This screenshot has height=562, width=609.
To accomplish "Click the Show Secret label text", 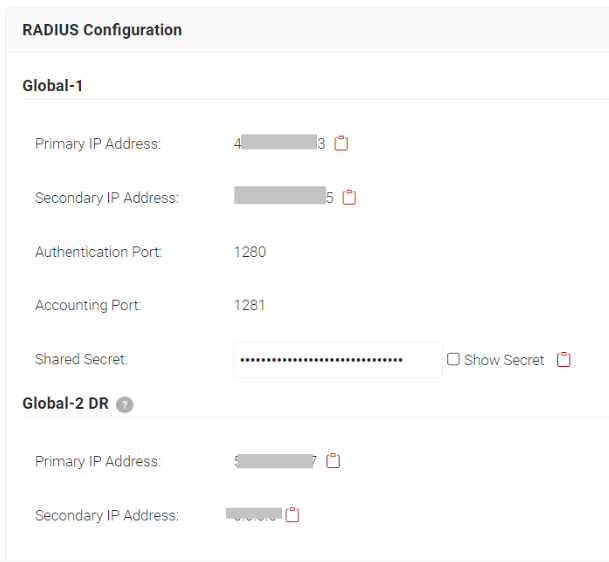I will pos(504,360).
